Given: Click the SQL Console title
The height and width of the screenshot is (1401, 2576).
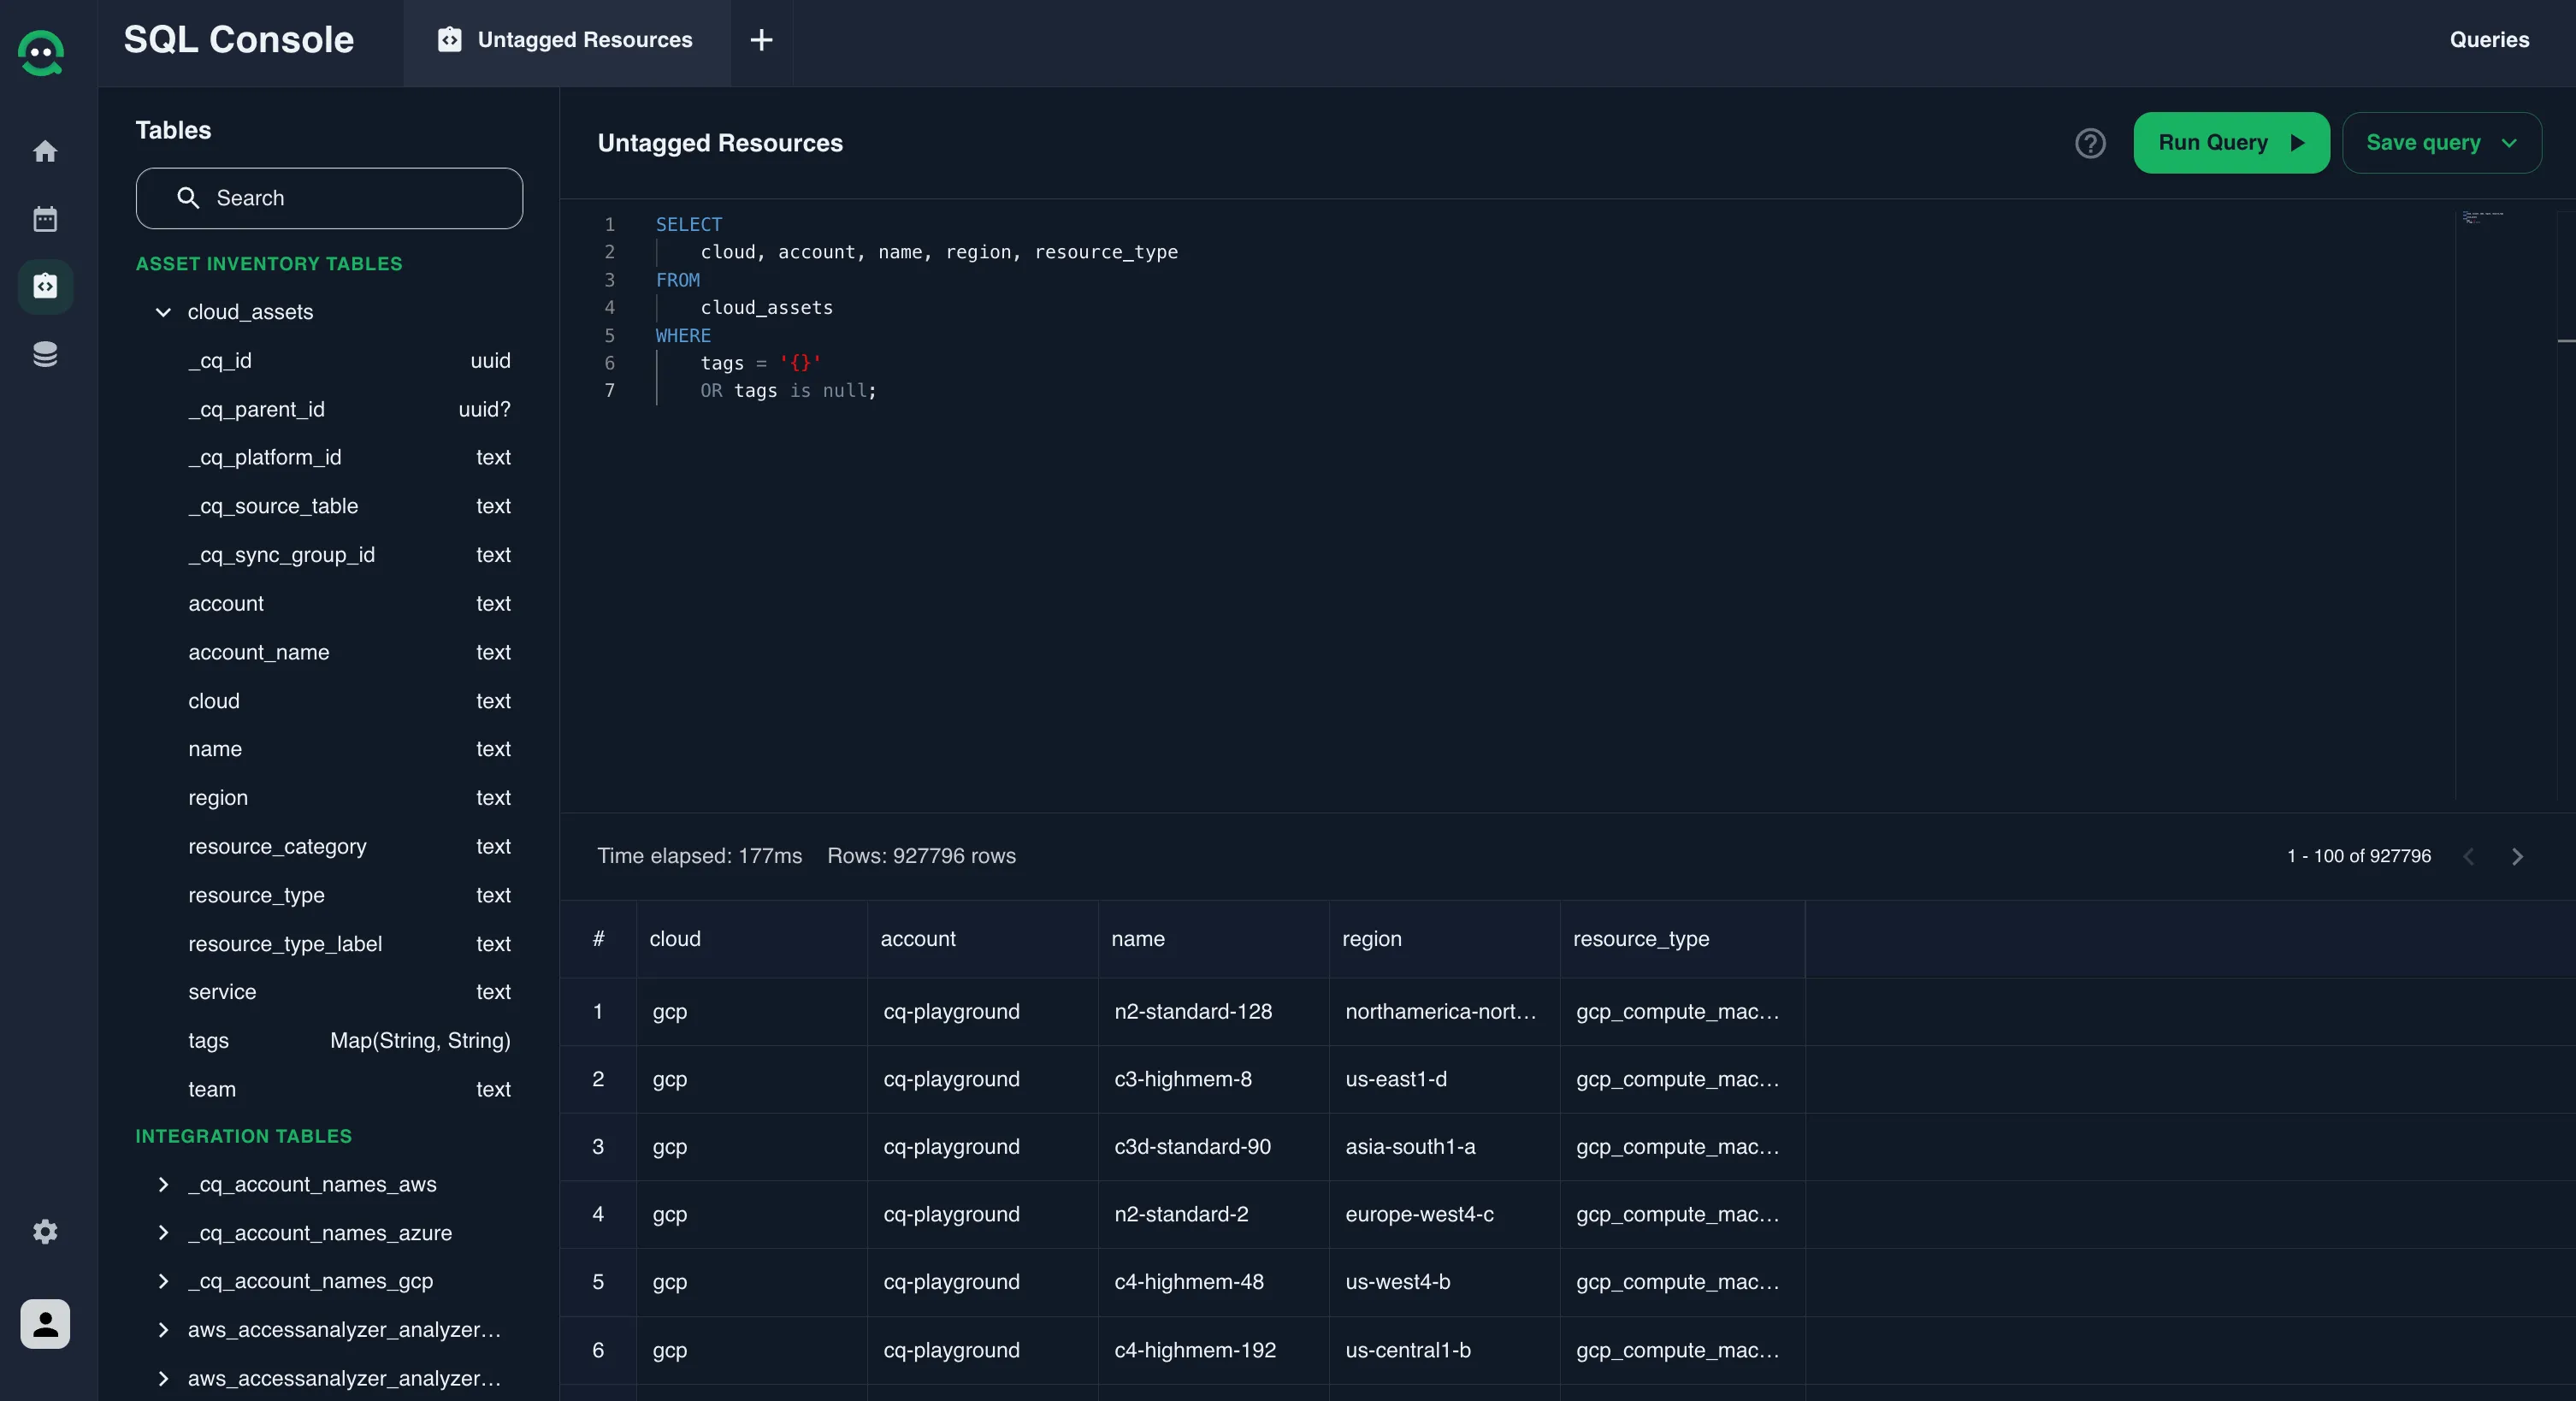Looking at the screenshot, I should (239, 40).
